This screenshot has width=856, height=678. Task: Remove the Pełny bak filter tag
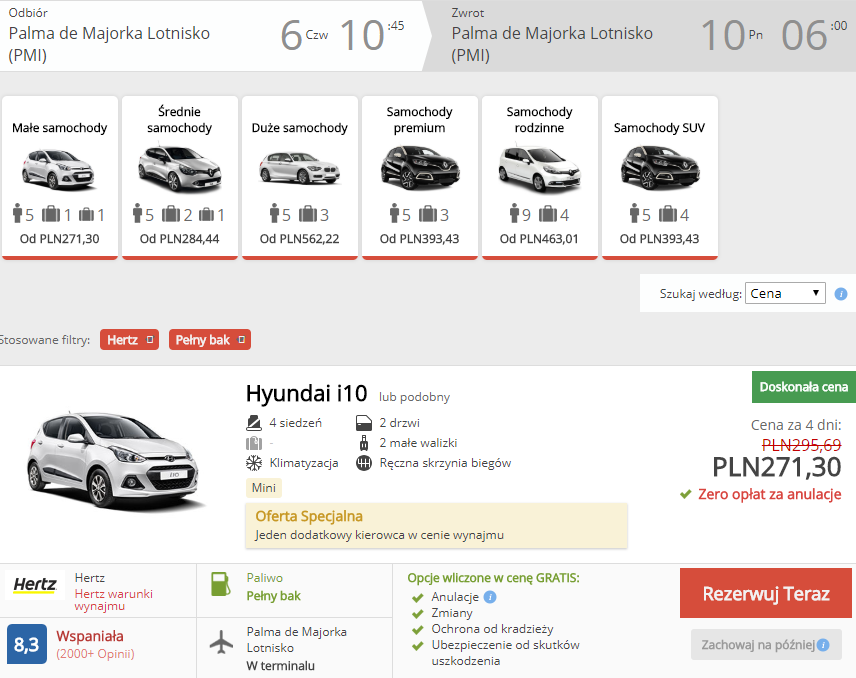(242, 340)
